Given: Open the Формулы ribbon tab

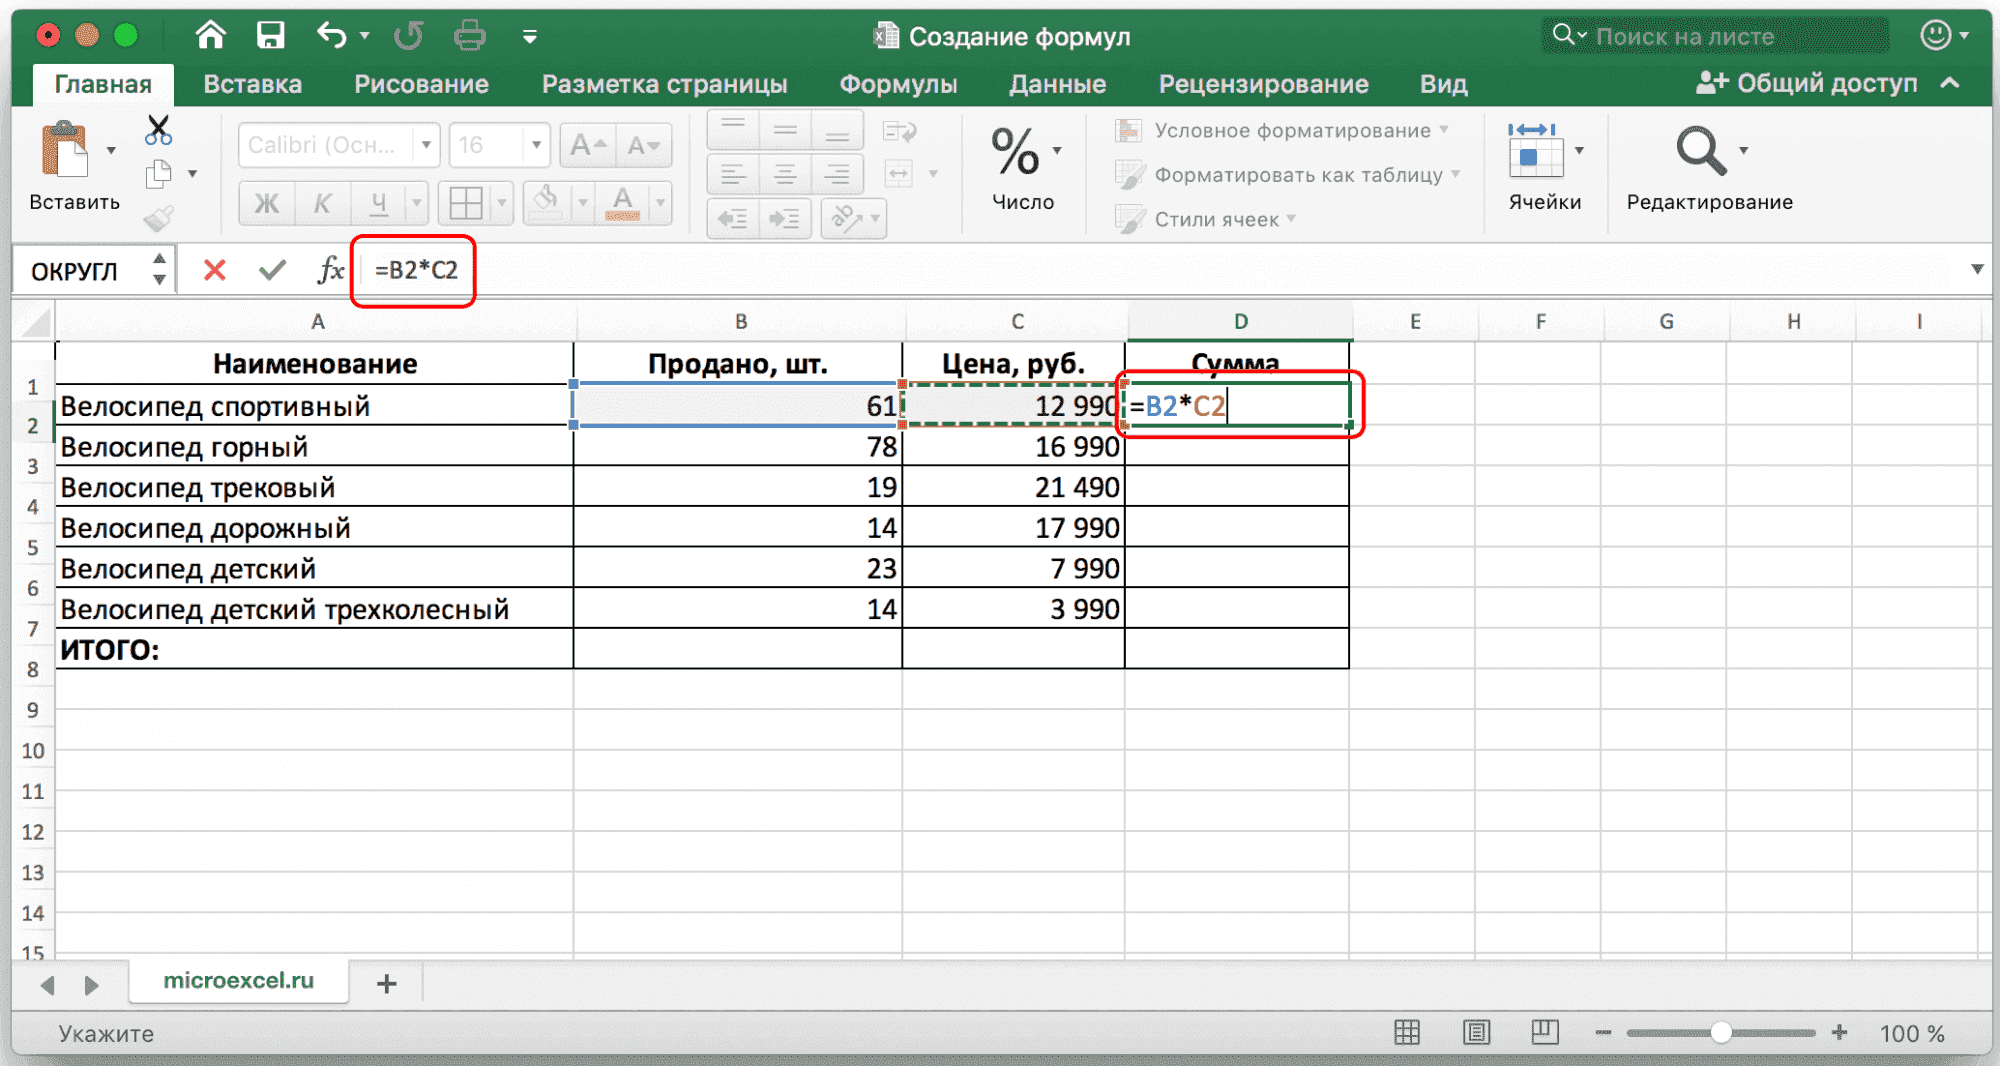Looking at the screenshot, I should pyautogui.click(x=897, y=84).
